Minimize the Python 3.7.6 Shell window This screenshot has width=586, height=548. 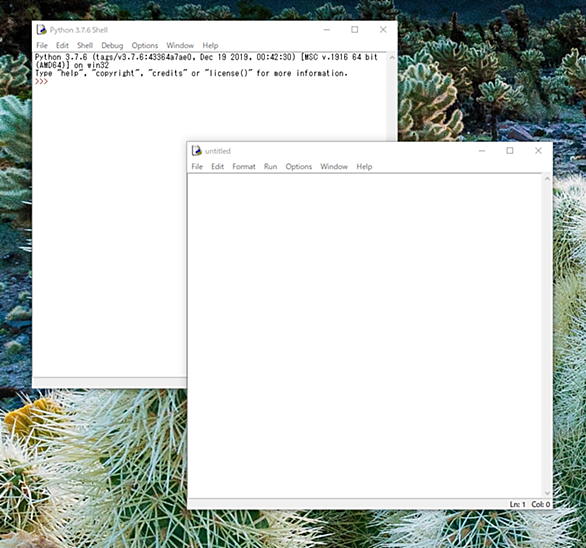327,30
